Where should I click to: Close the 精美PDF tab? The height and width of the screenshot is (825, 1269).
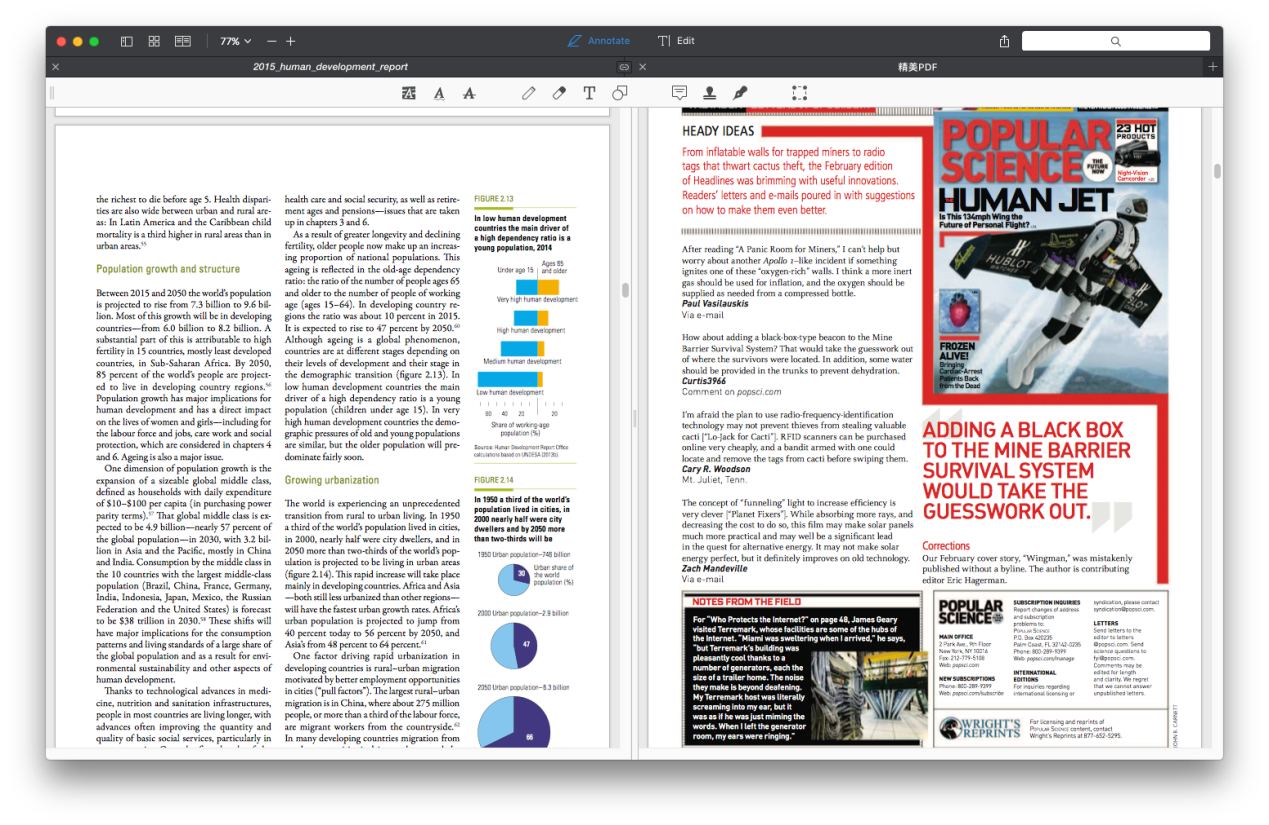[x=643, y=67]
